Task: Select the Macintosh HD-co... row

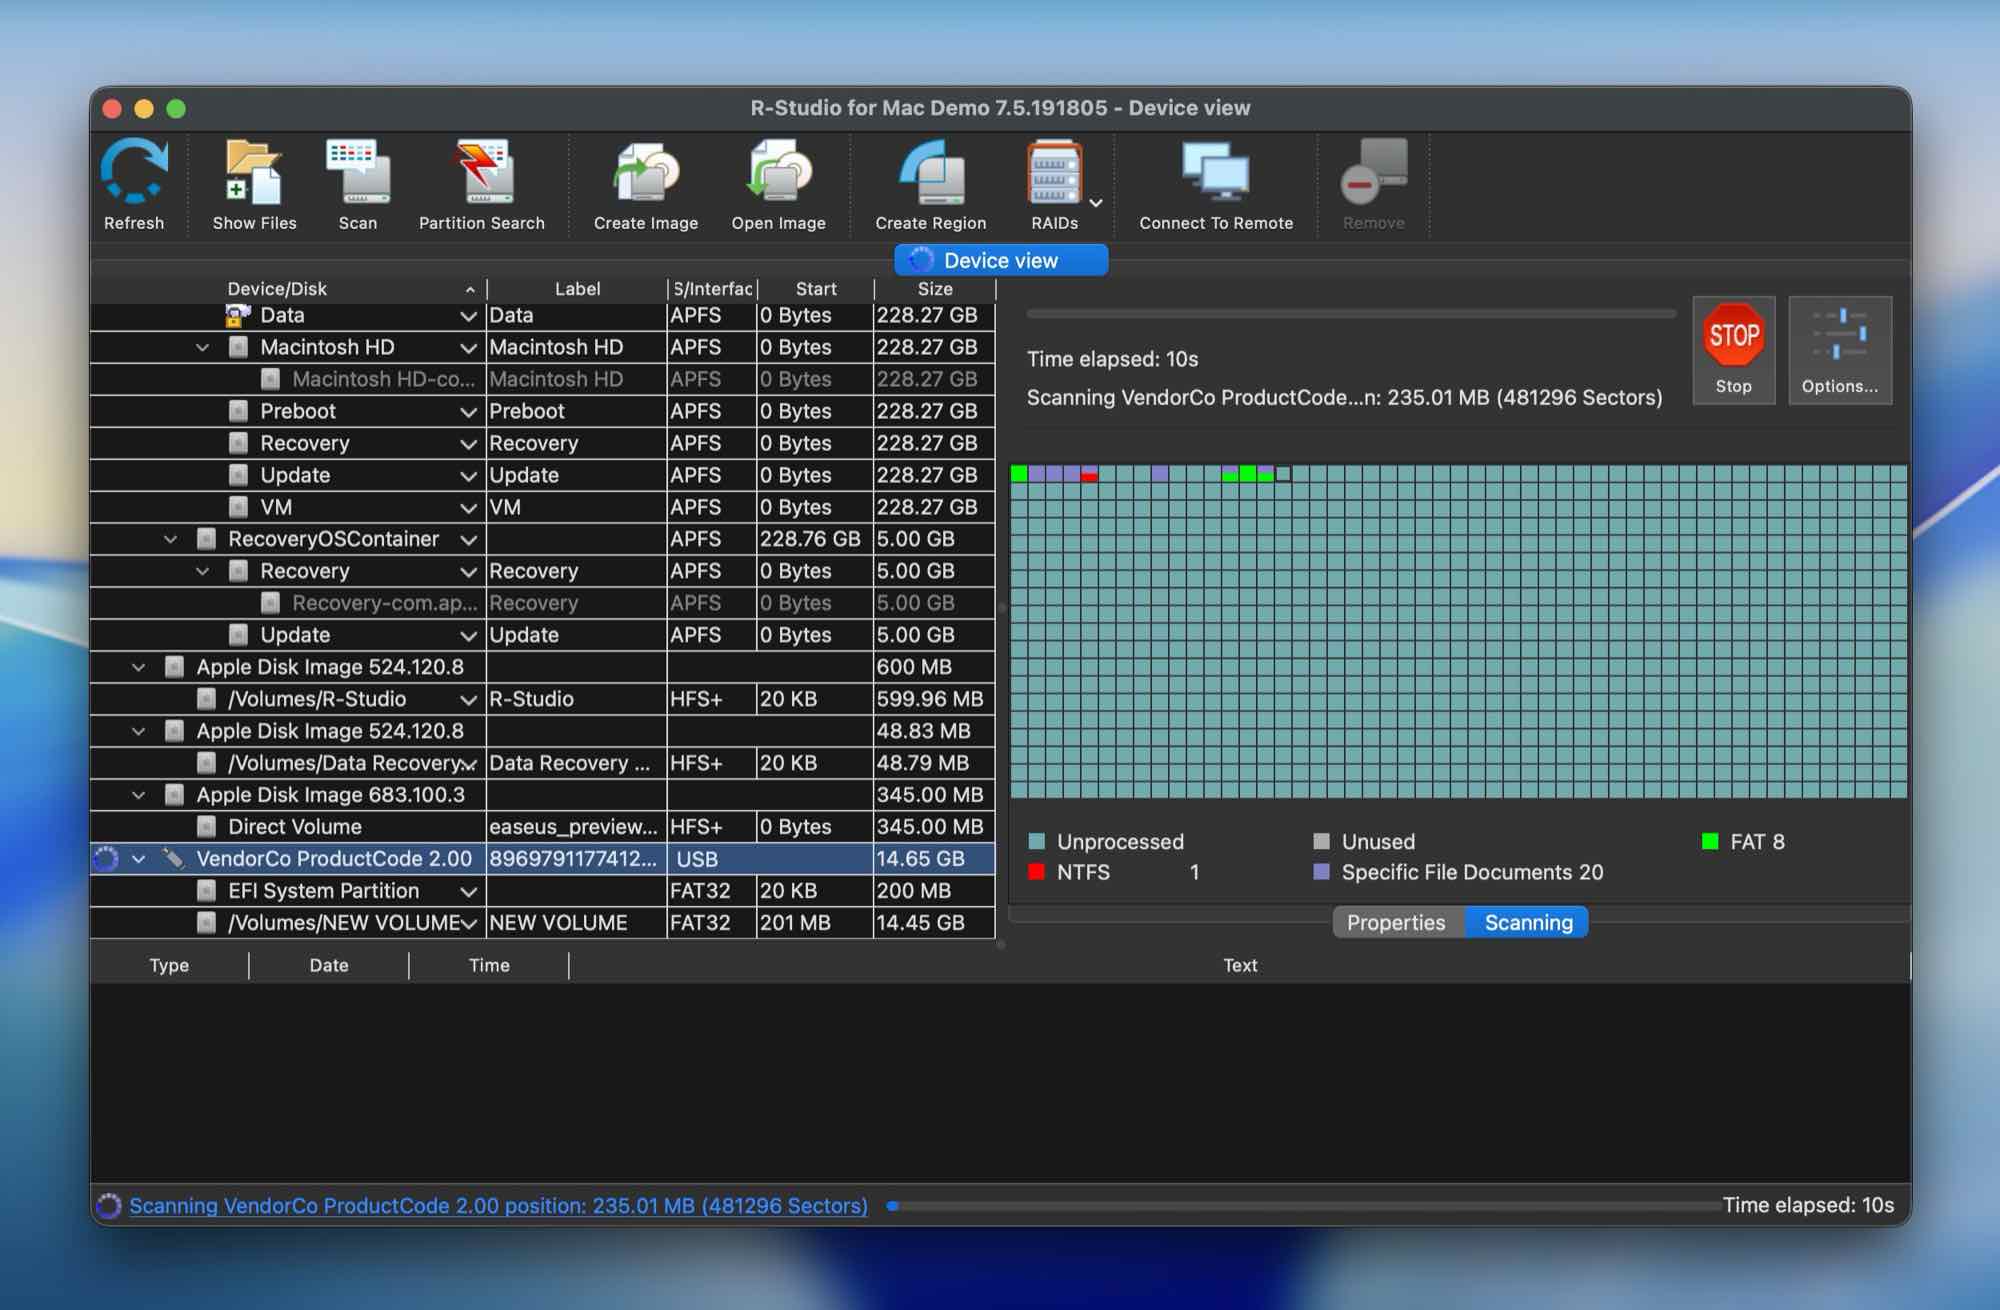Action: [x=542, y=379]
